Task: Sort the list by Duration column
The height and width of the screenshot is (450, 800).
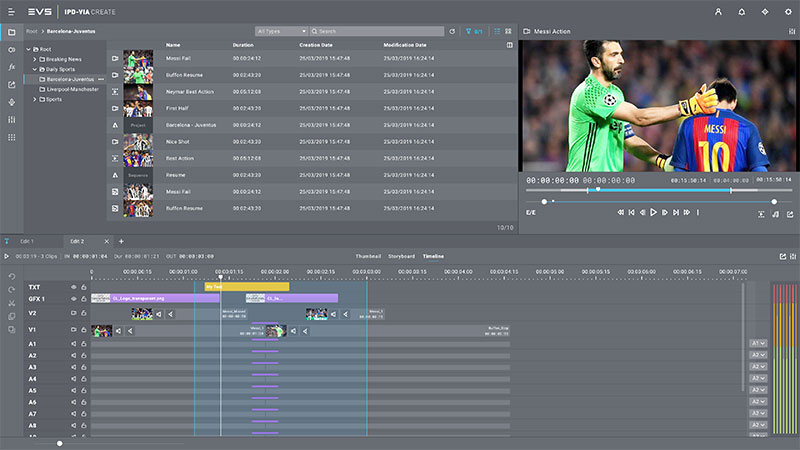Action: pyautogui.click(x=243, y=45)
